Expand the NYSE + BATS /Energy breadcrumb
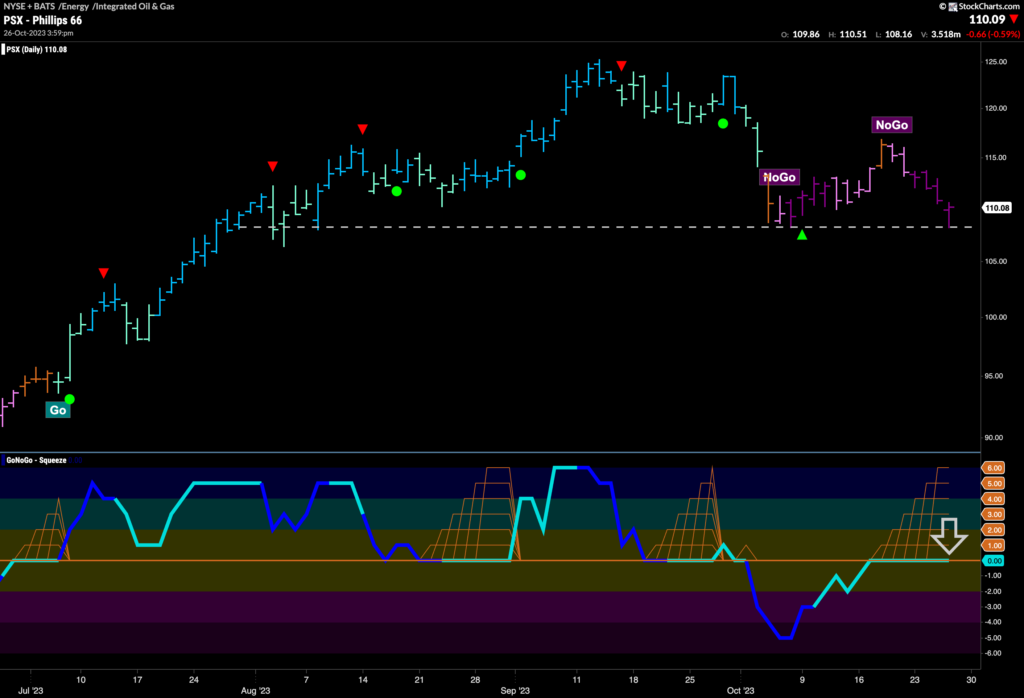The image size is (1024, 698). (28, 6)
